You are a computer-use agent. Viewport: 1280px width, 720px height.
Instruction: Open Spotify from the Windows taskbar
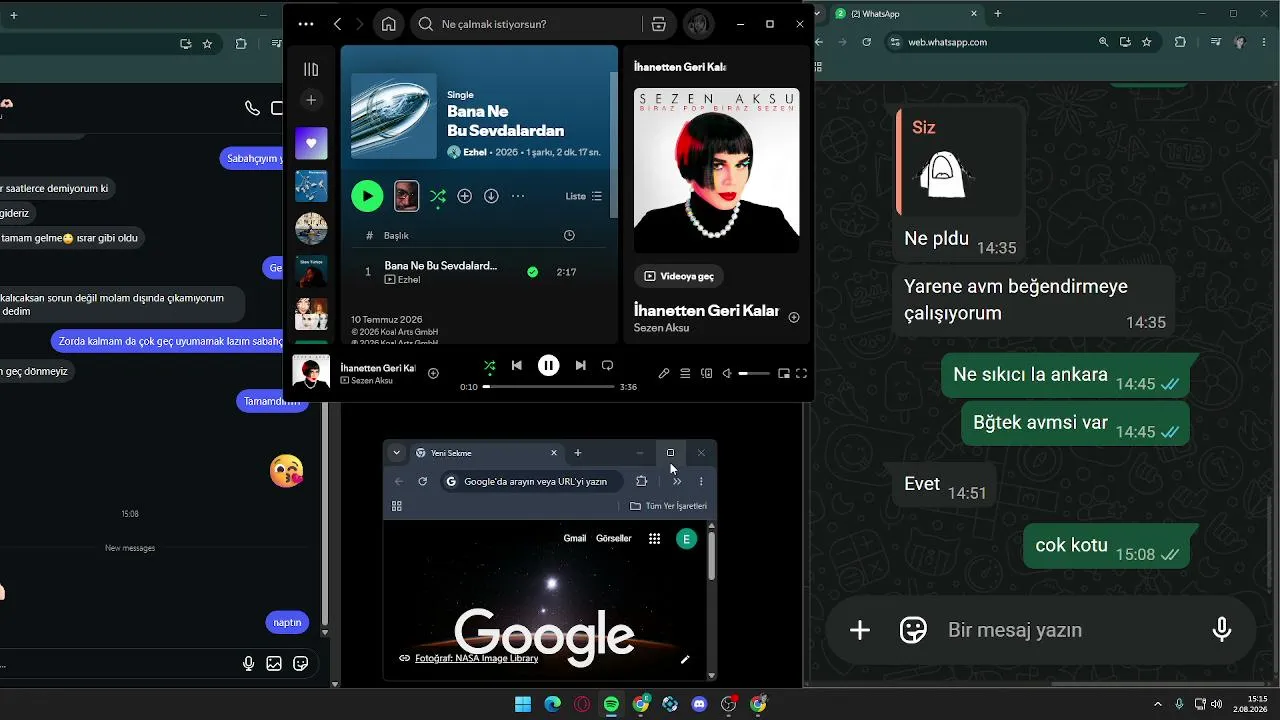(611, 704)
